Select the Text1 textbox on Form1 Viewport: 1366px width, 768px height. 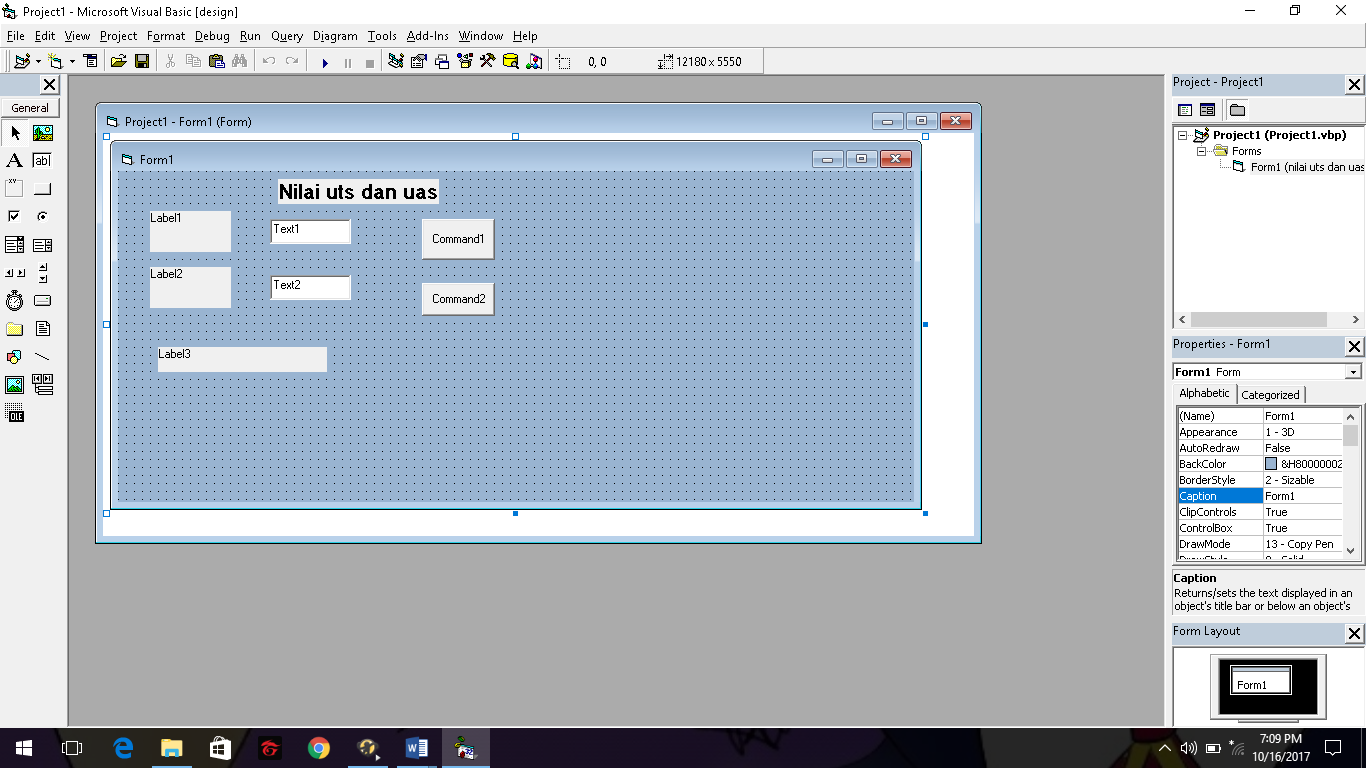click(310, 231)
